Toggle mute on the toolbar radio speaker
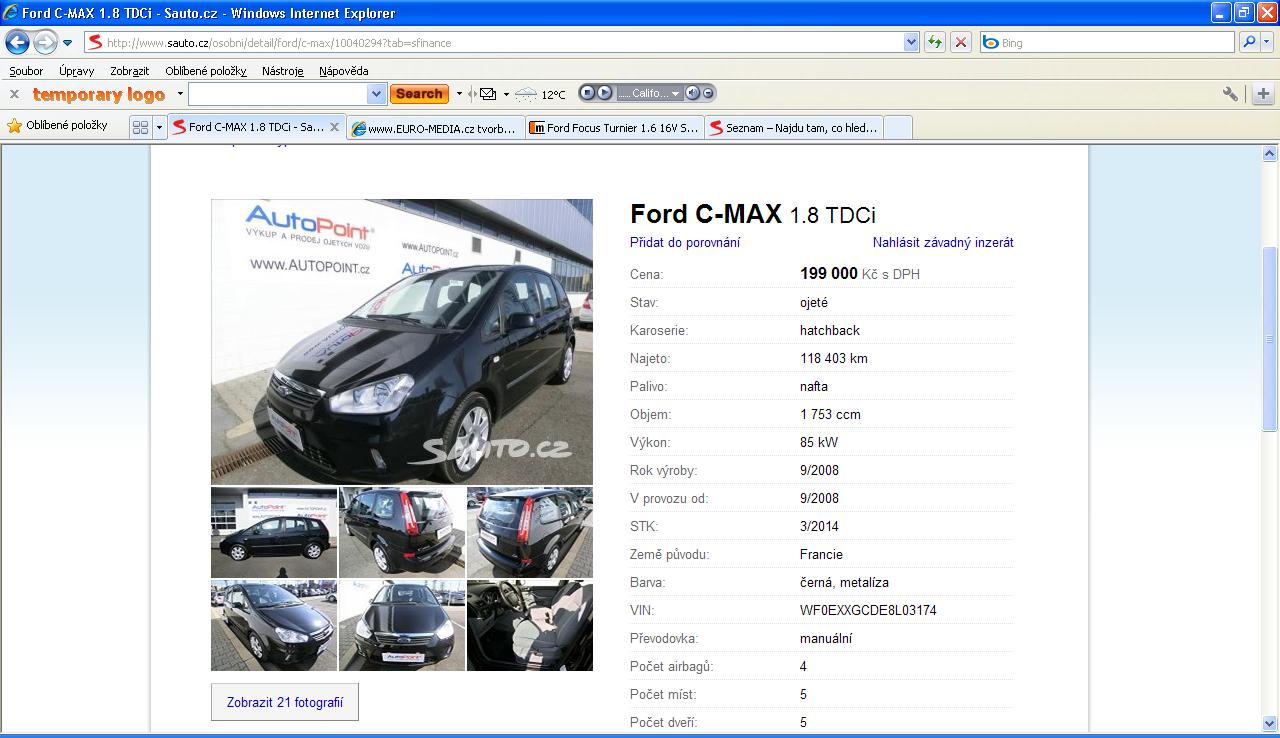The height and width of the screenshot is (738, 1280). [692, 93]
